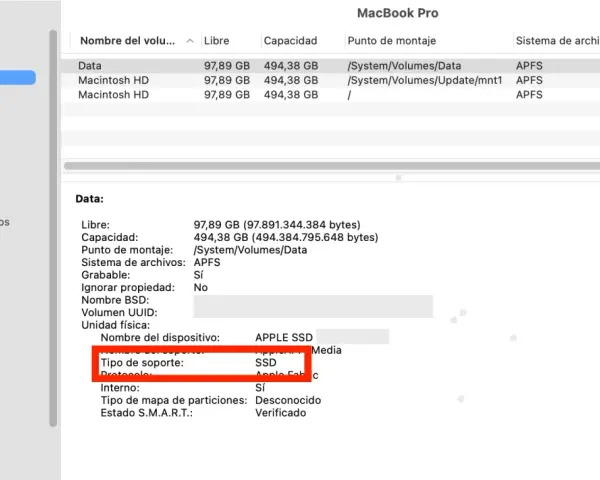Click the horizontal scrollbar below the volume table
600x480 pixels.
click(x=332, y=166)
